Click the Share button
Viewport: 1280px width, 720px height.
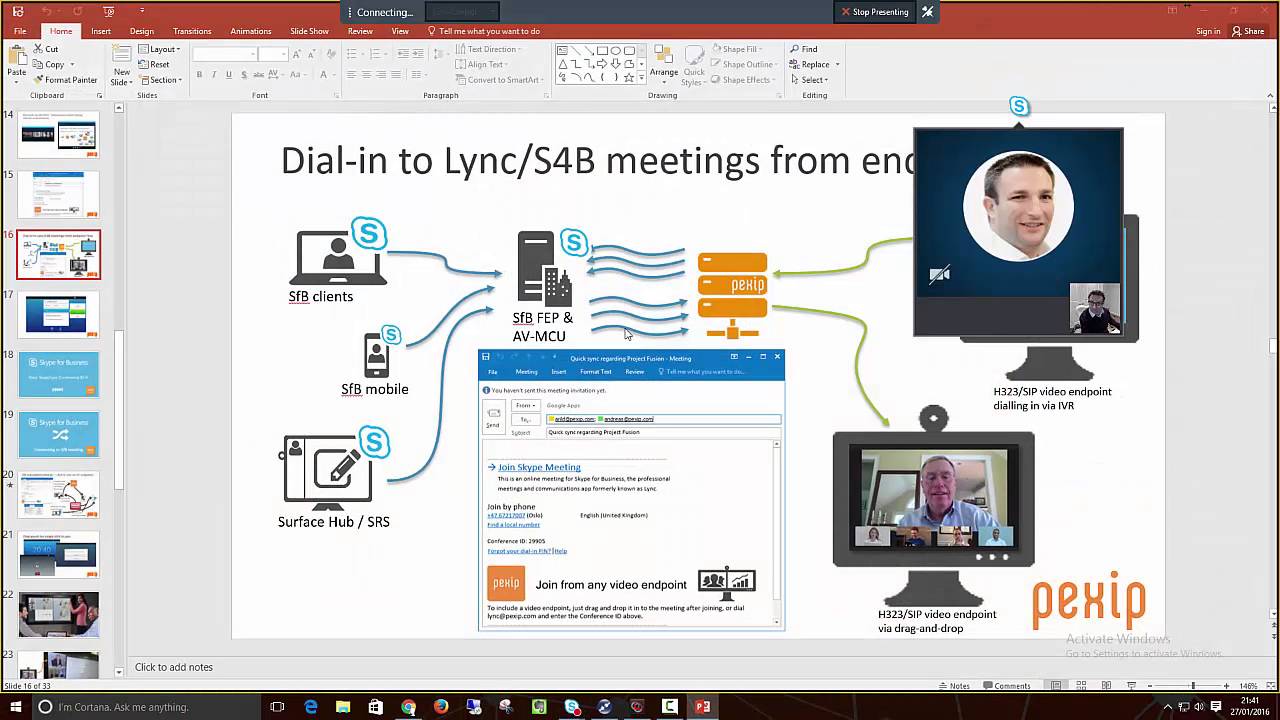1248,31
